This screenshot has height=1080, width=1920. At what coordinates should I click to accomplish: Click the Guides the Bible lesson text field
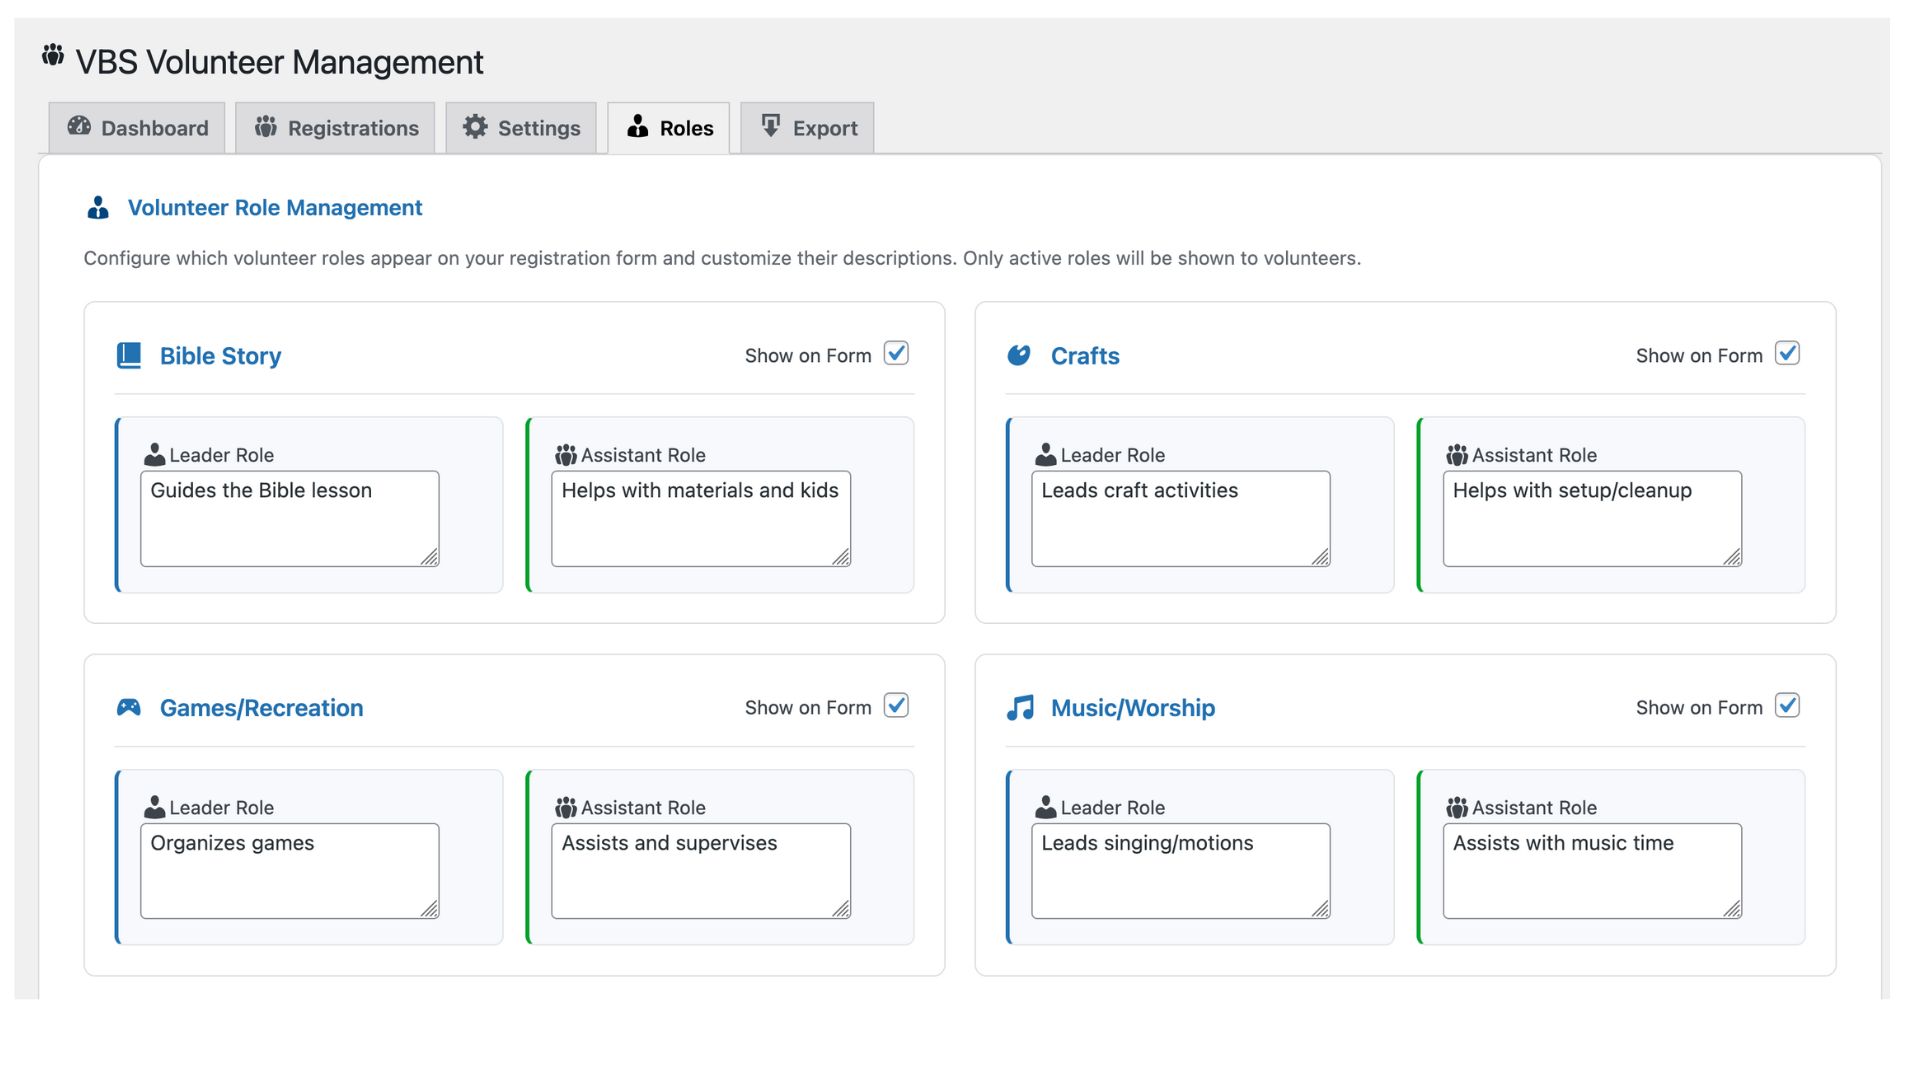289,518
